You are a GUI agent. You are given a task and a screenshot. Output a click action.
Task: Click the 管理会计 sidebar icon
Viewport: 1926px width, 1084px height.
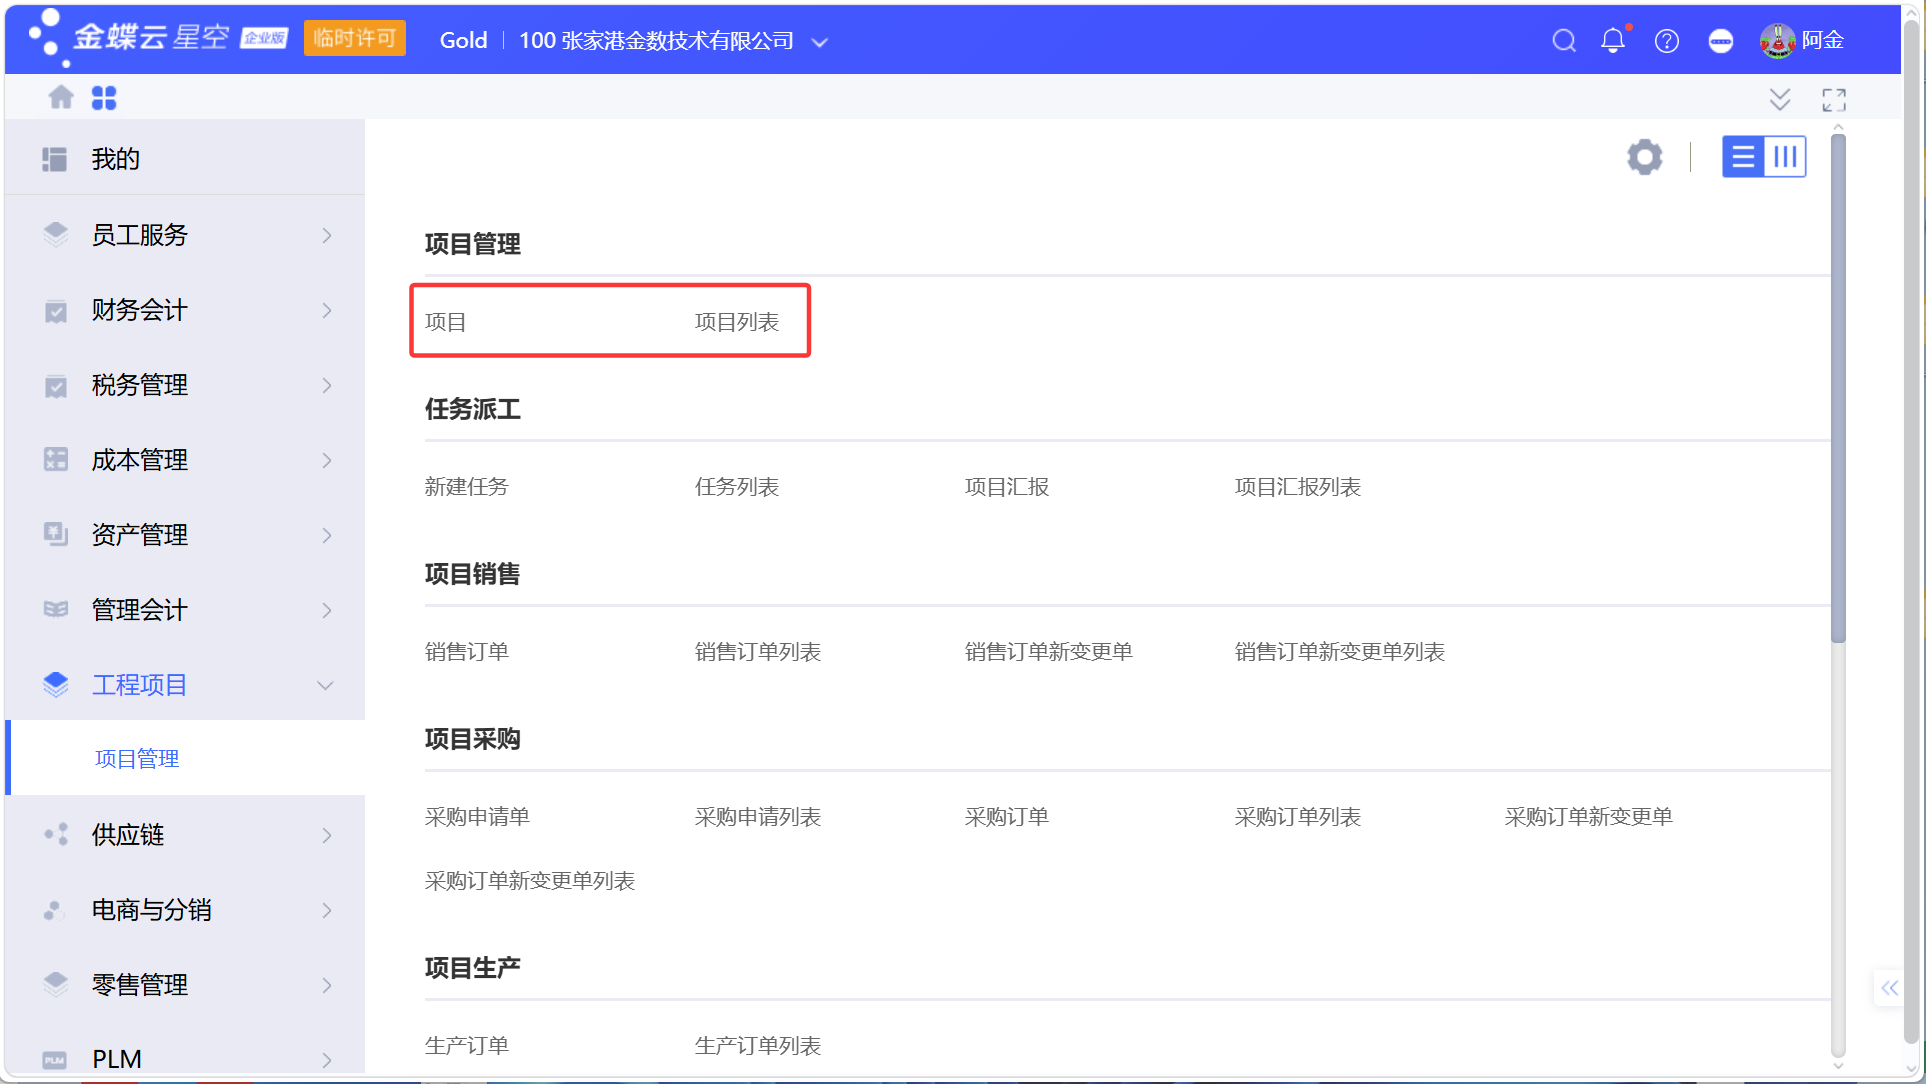(56, 609)
